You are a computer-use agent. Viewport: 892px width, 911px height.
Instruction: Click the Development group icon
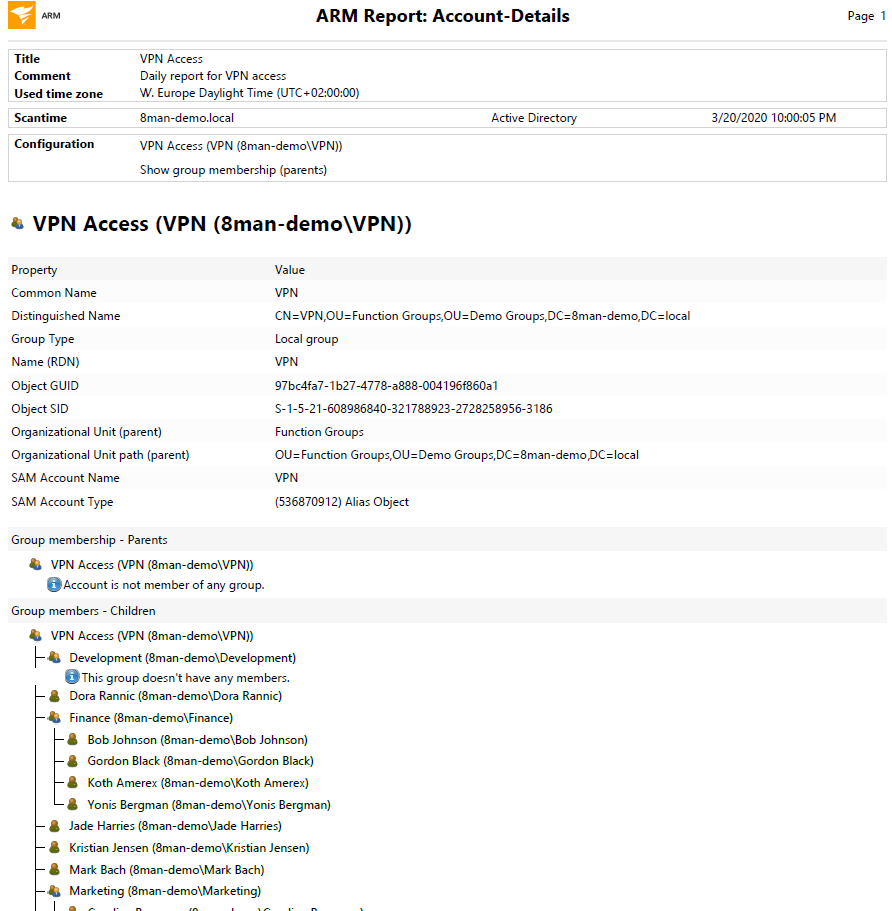pos(54,657)
